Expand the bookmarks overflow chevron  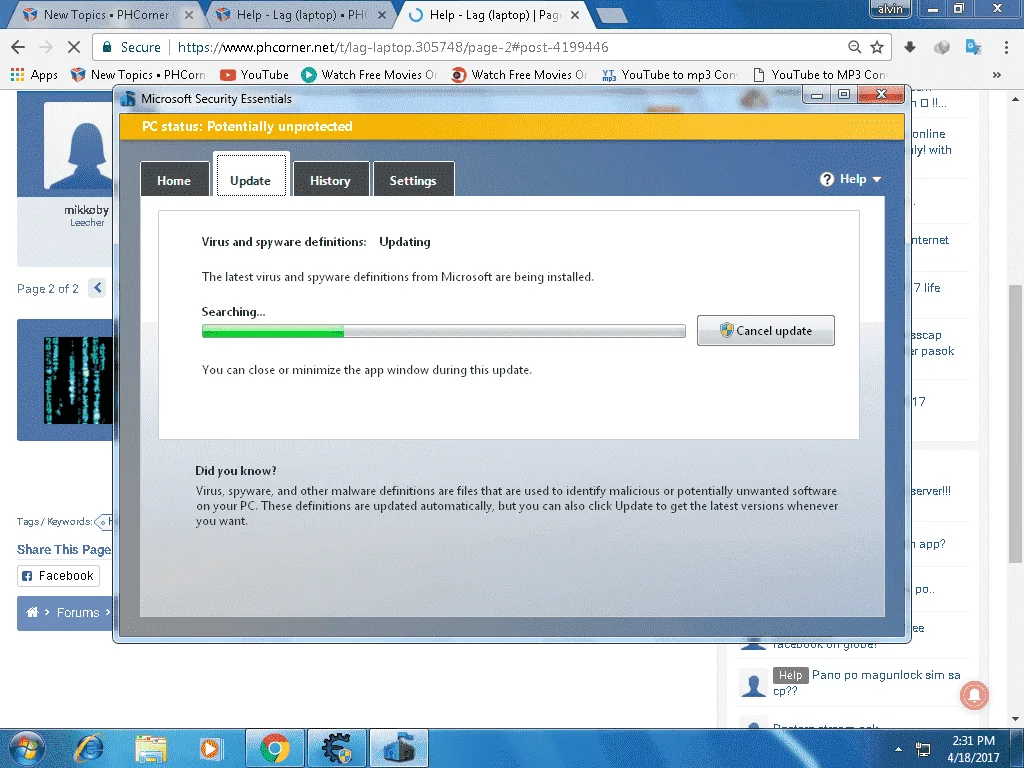(997, 74)
